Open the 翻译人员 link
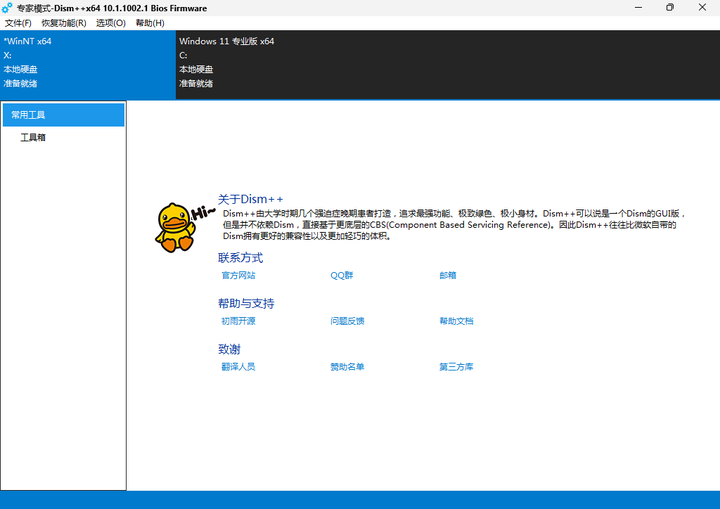This screenshot has height=509, width=720. (x=238, y=367)
